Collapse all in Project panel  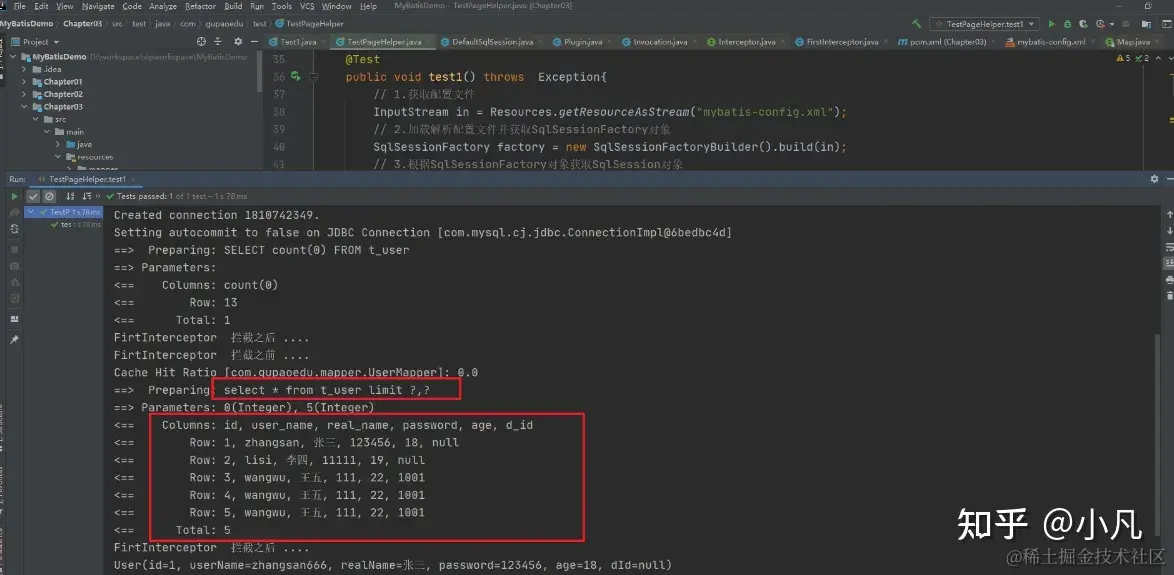218,42
